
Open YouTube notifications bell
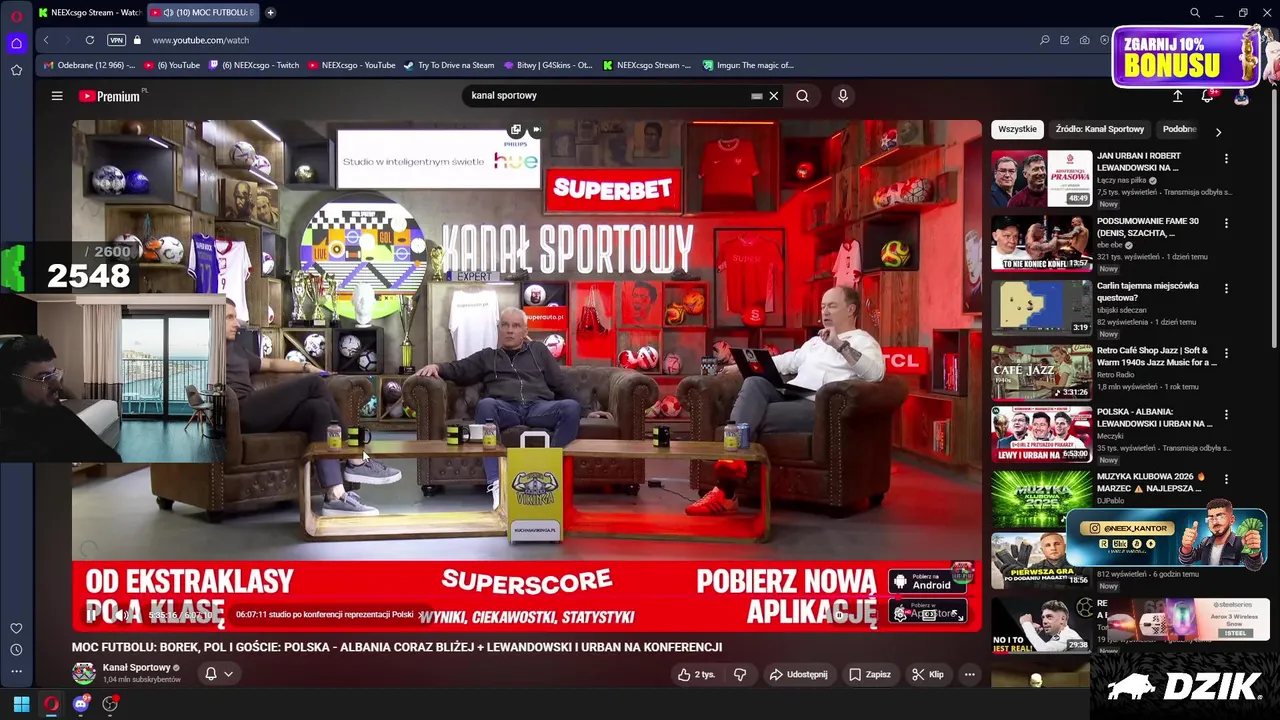1207,96
